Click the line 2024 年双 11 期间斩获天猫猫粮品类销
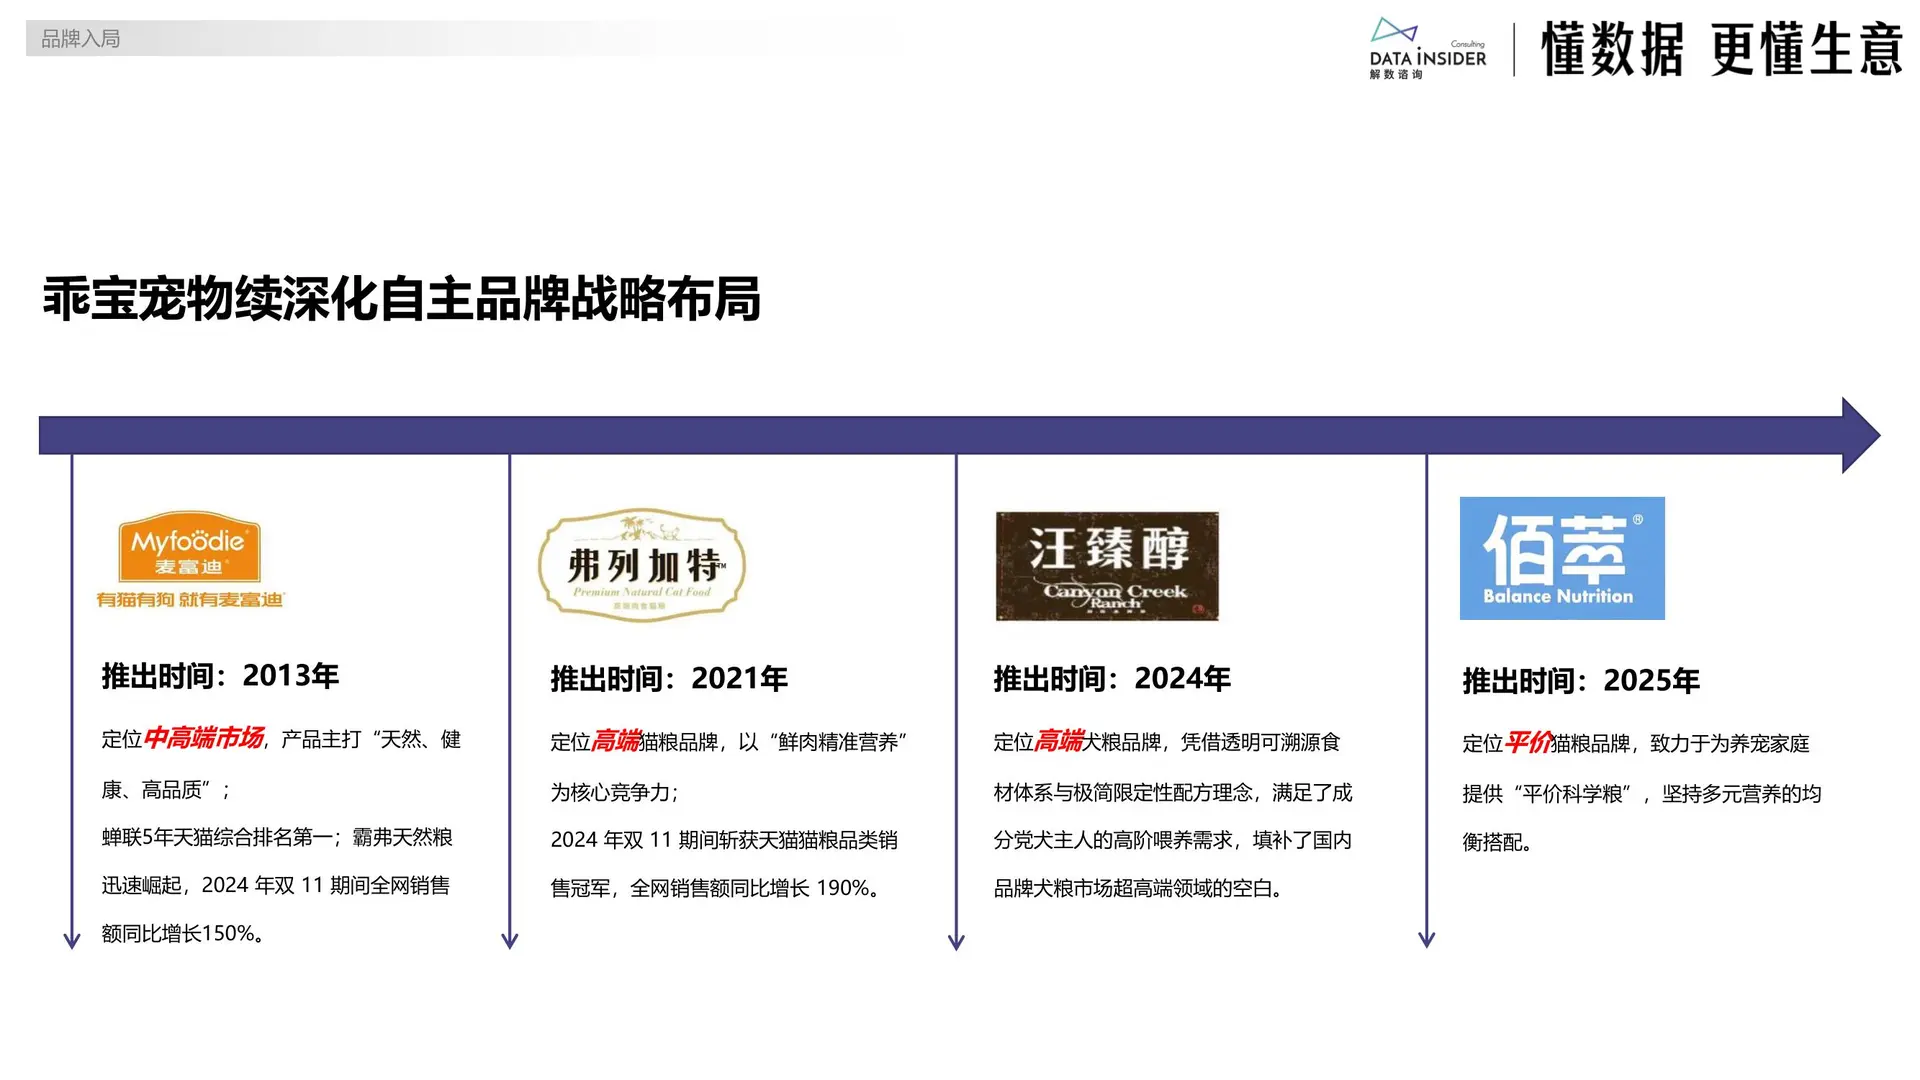The height and width of the screenshot is (1080, 1920). pos(724,840)
